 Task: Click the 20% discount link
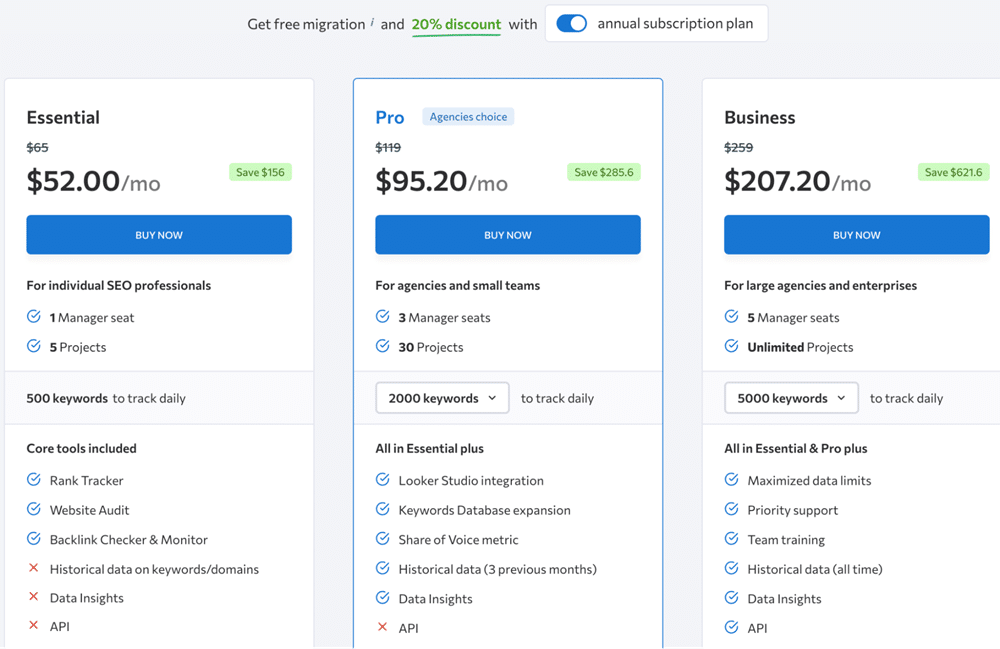pyautogui.click(x=456, y=24)
